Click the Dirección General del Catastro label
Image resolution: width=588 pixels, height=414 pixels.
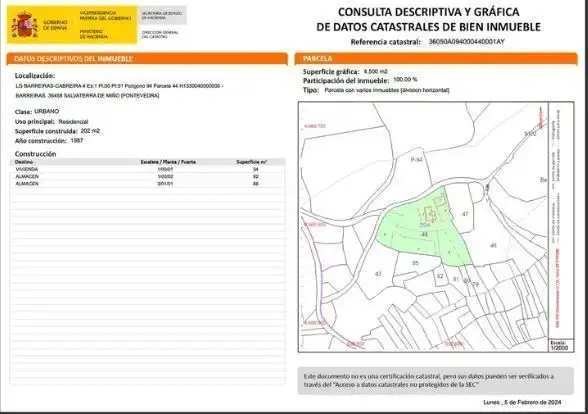pos(160,34)
